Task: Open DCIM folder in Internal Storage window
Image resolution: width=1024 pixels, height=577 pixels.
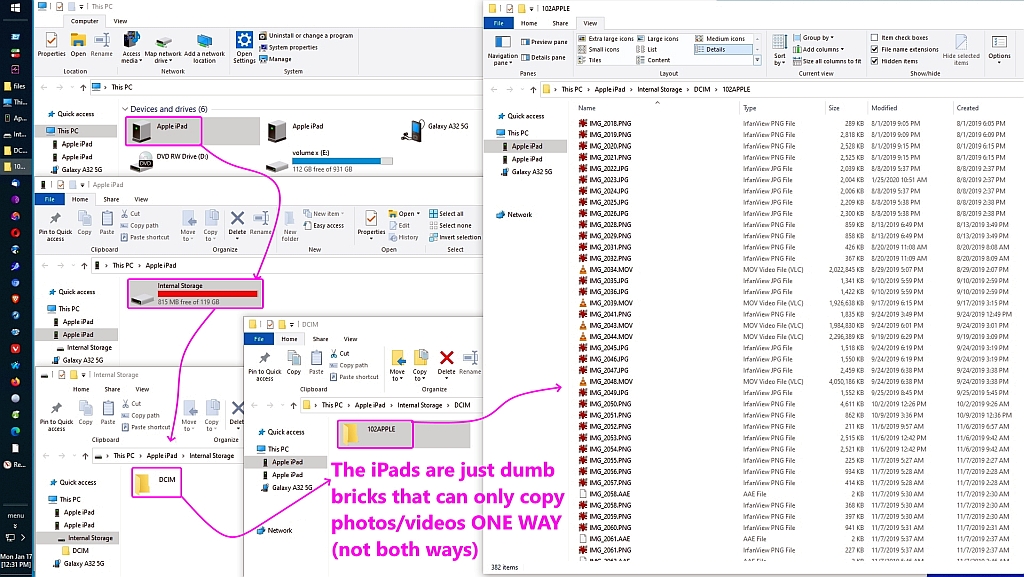Action: click(x=157, y=483)
